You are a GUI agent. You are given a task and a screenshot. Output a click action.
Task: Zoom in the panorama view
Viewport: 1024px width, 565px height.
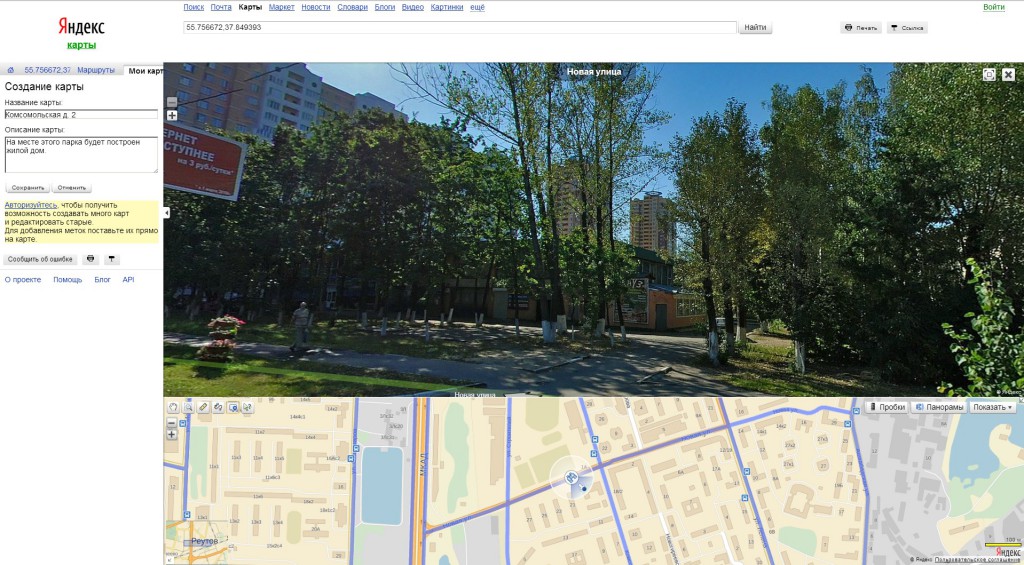[172, 116]
